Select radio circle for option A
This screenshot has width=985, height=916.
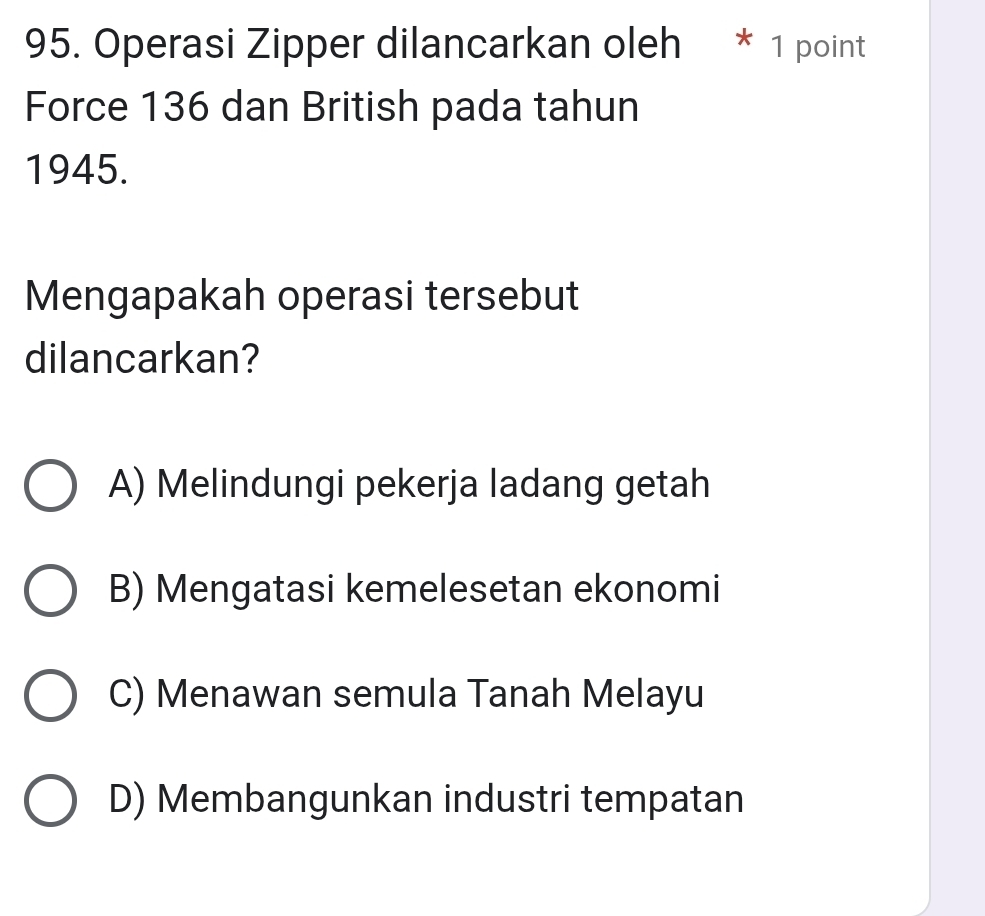pyautogui.click(x=50, y=487)
